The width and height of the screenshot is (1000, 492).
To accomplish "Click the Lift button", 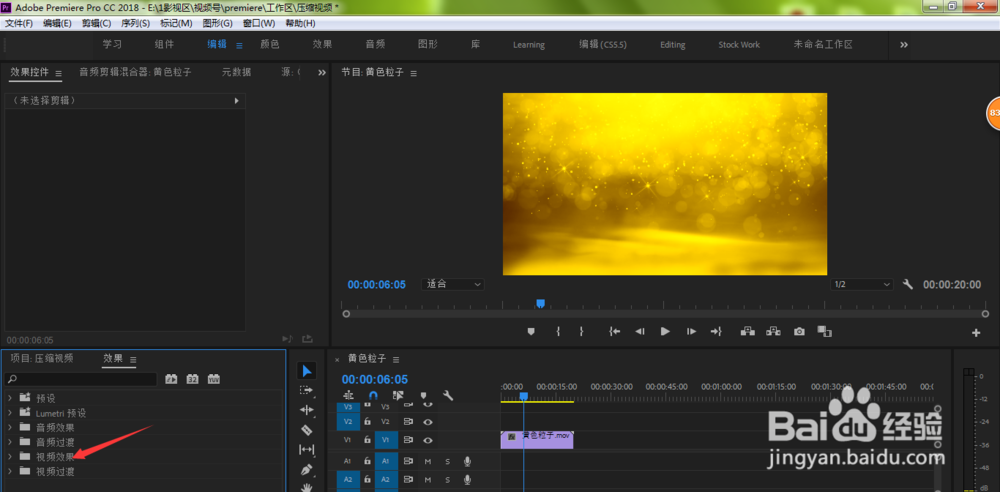I will pos(747,331).
